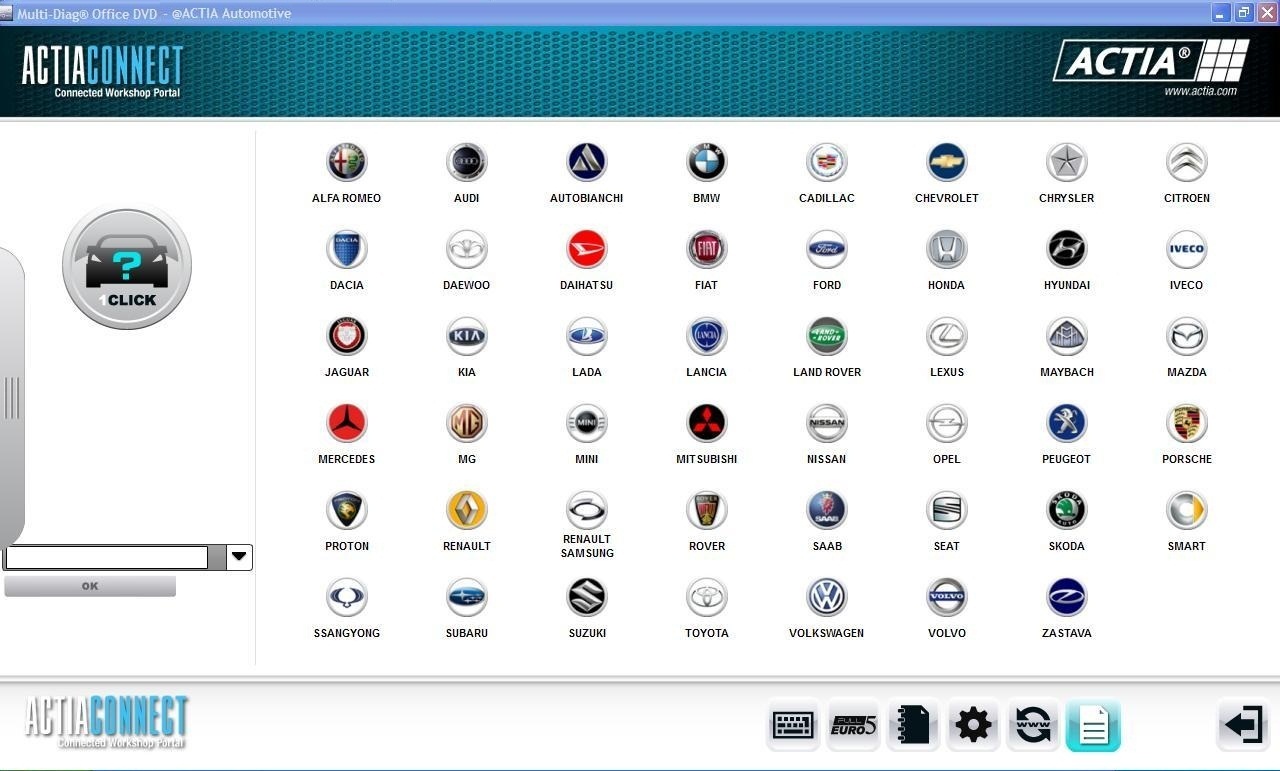
Task: Restore down the Multi-Diag window
Action: [x=1244, y=13]
